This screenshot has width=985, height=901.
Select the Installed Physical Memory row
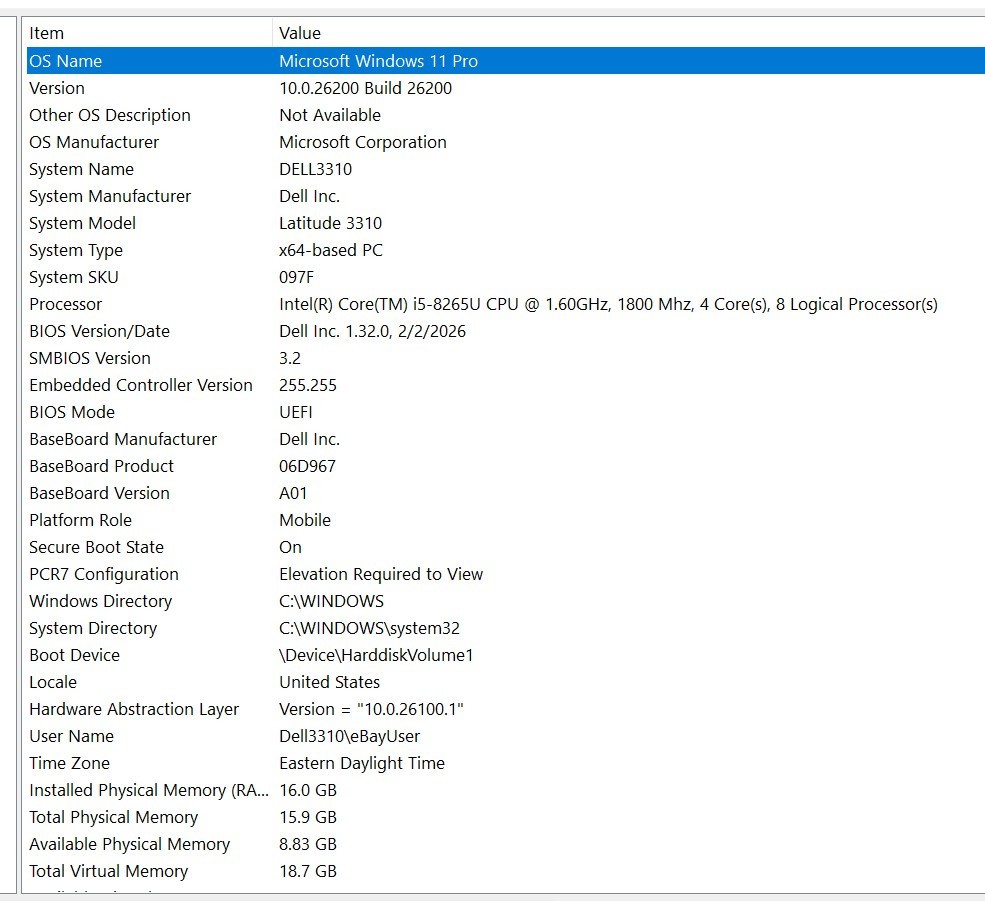click(506, 790)
